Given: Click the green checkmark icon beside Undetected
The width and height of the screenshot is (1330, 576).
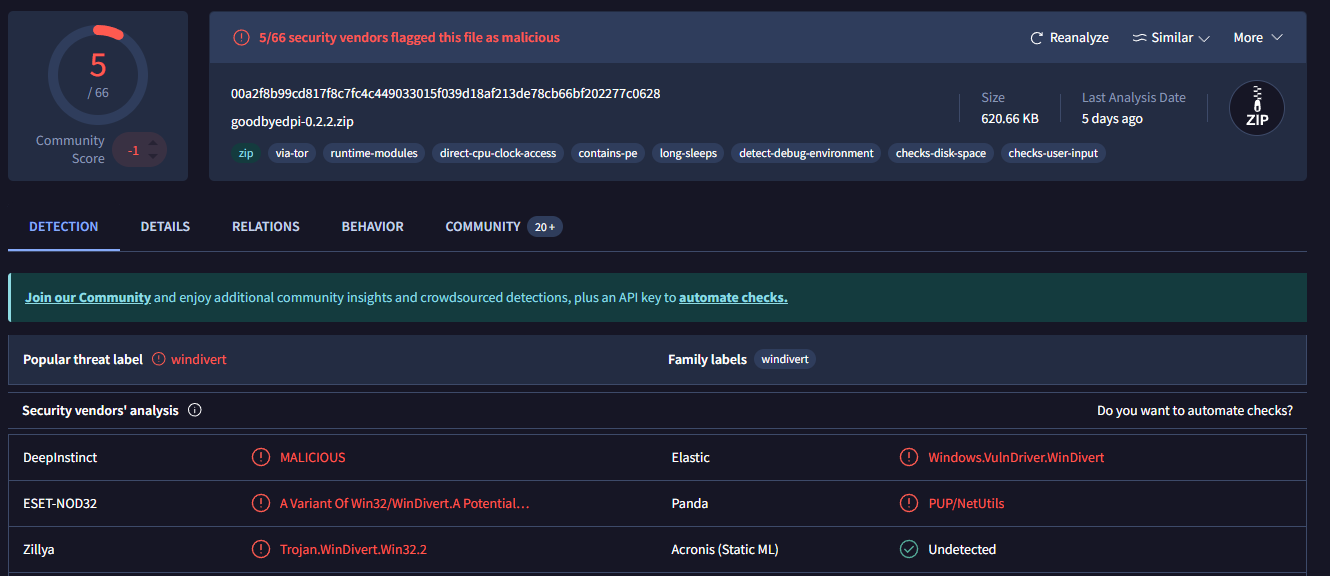Looking at the screenshot, I should (x=909, y=549).
